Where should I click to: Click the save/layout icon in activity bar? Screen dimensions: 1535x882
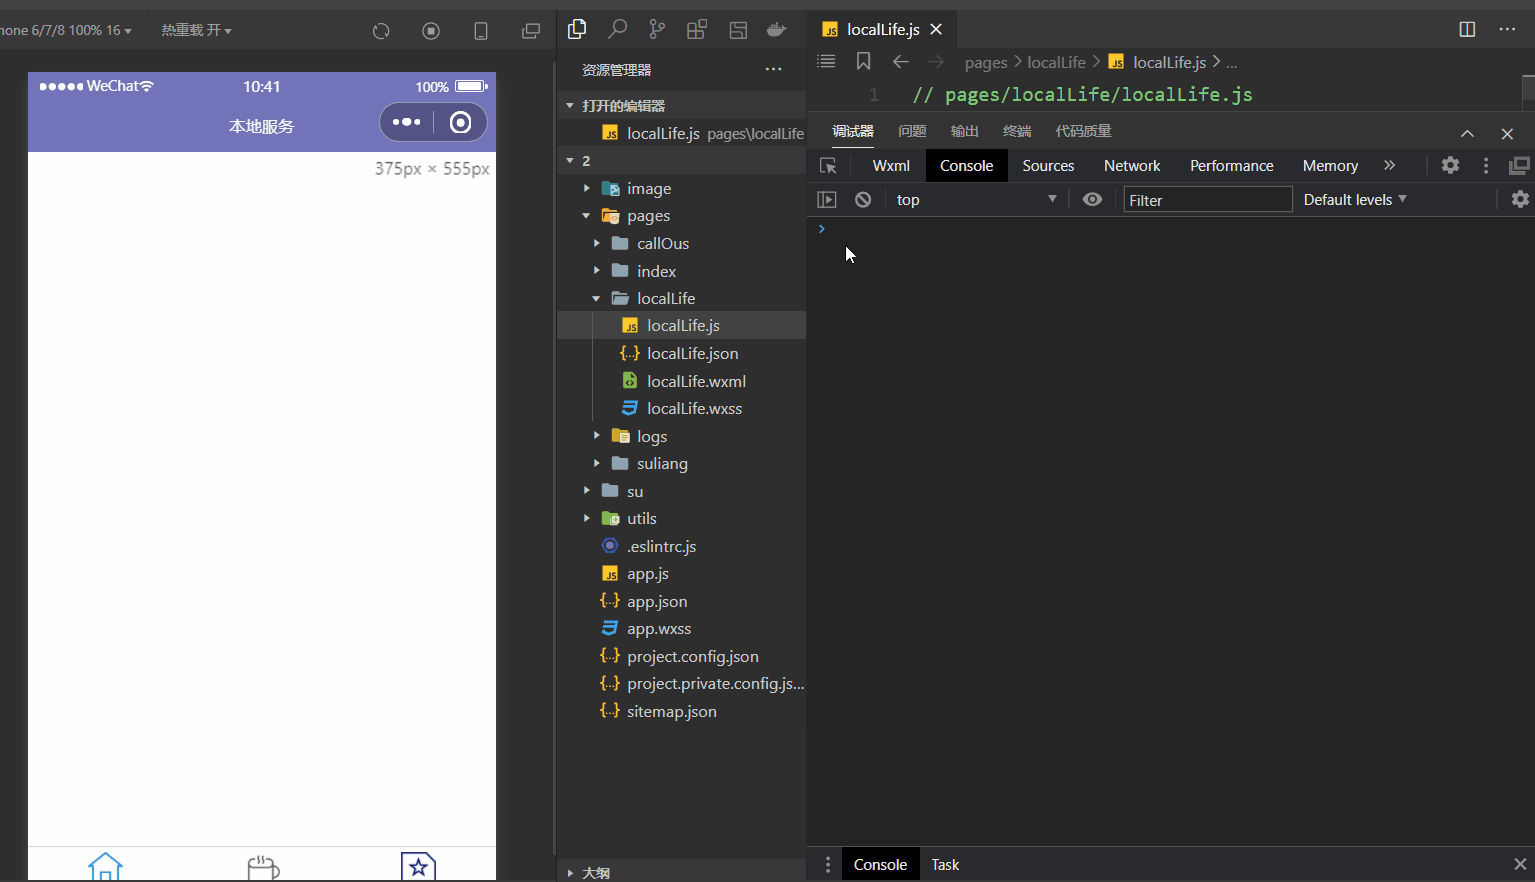coord(738,29)
